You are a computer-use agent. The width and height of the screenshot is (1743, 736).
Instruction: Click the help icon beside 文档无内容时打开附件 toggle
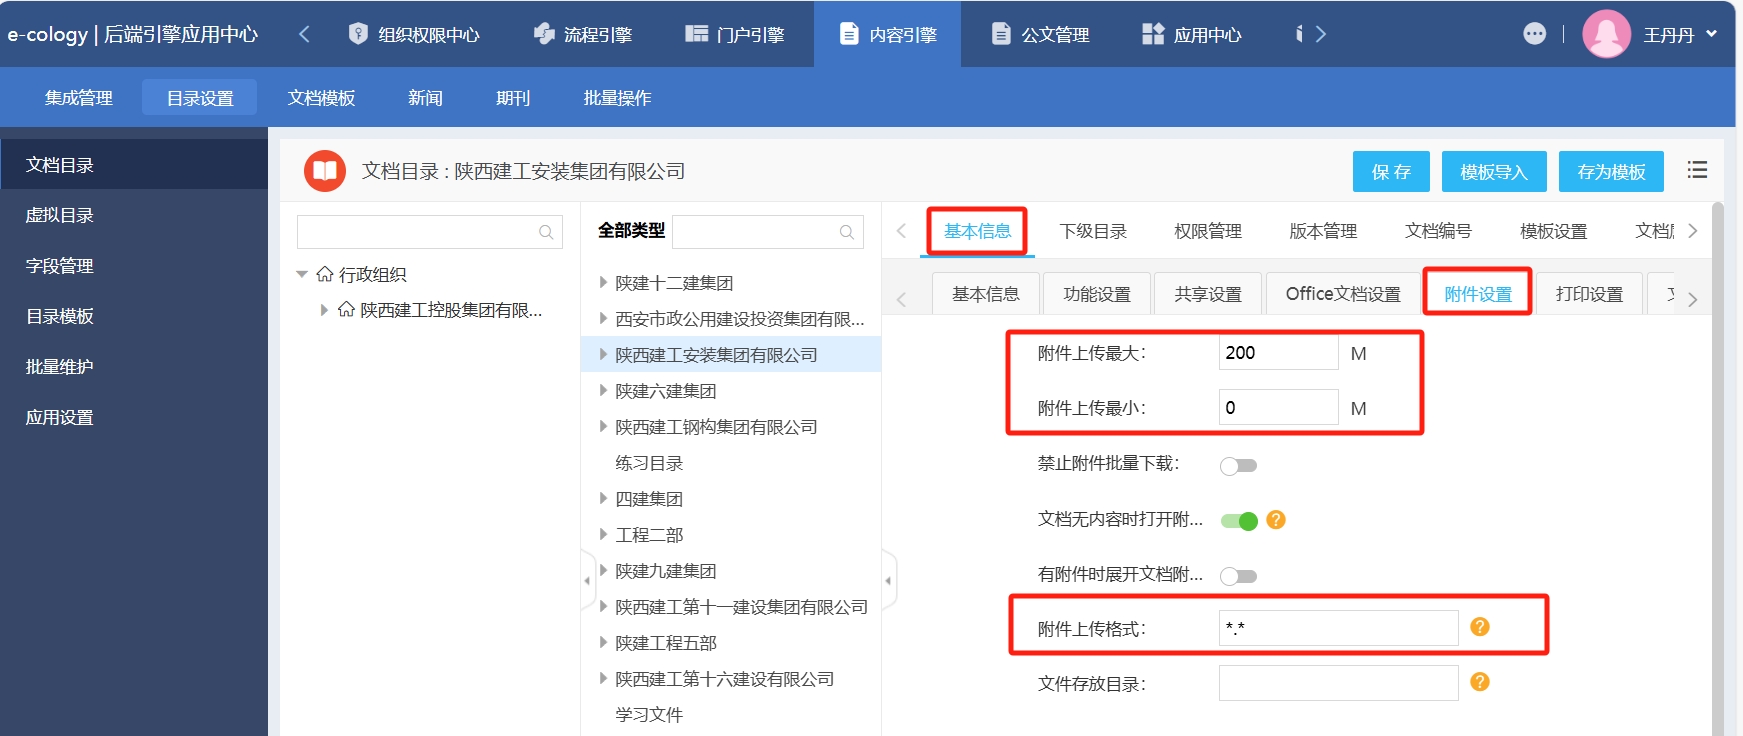coord(1276,520)
